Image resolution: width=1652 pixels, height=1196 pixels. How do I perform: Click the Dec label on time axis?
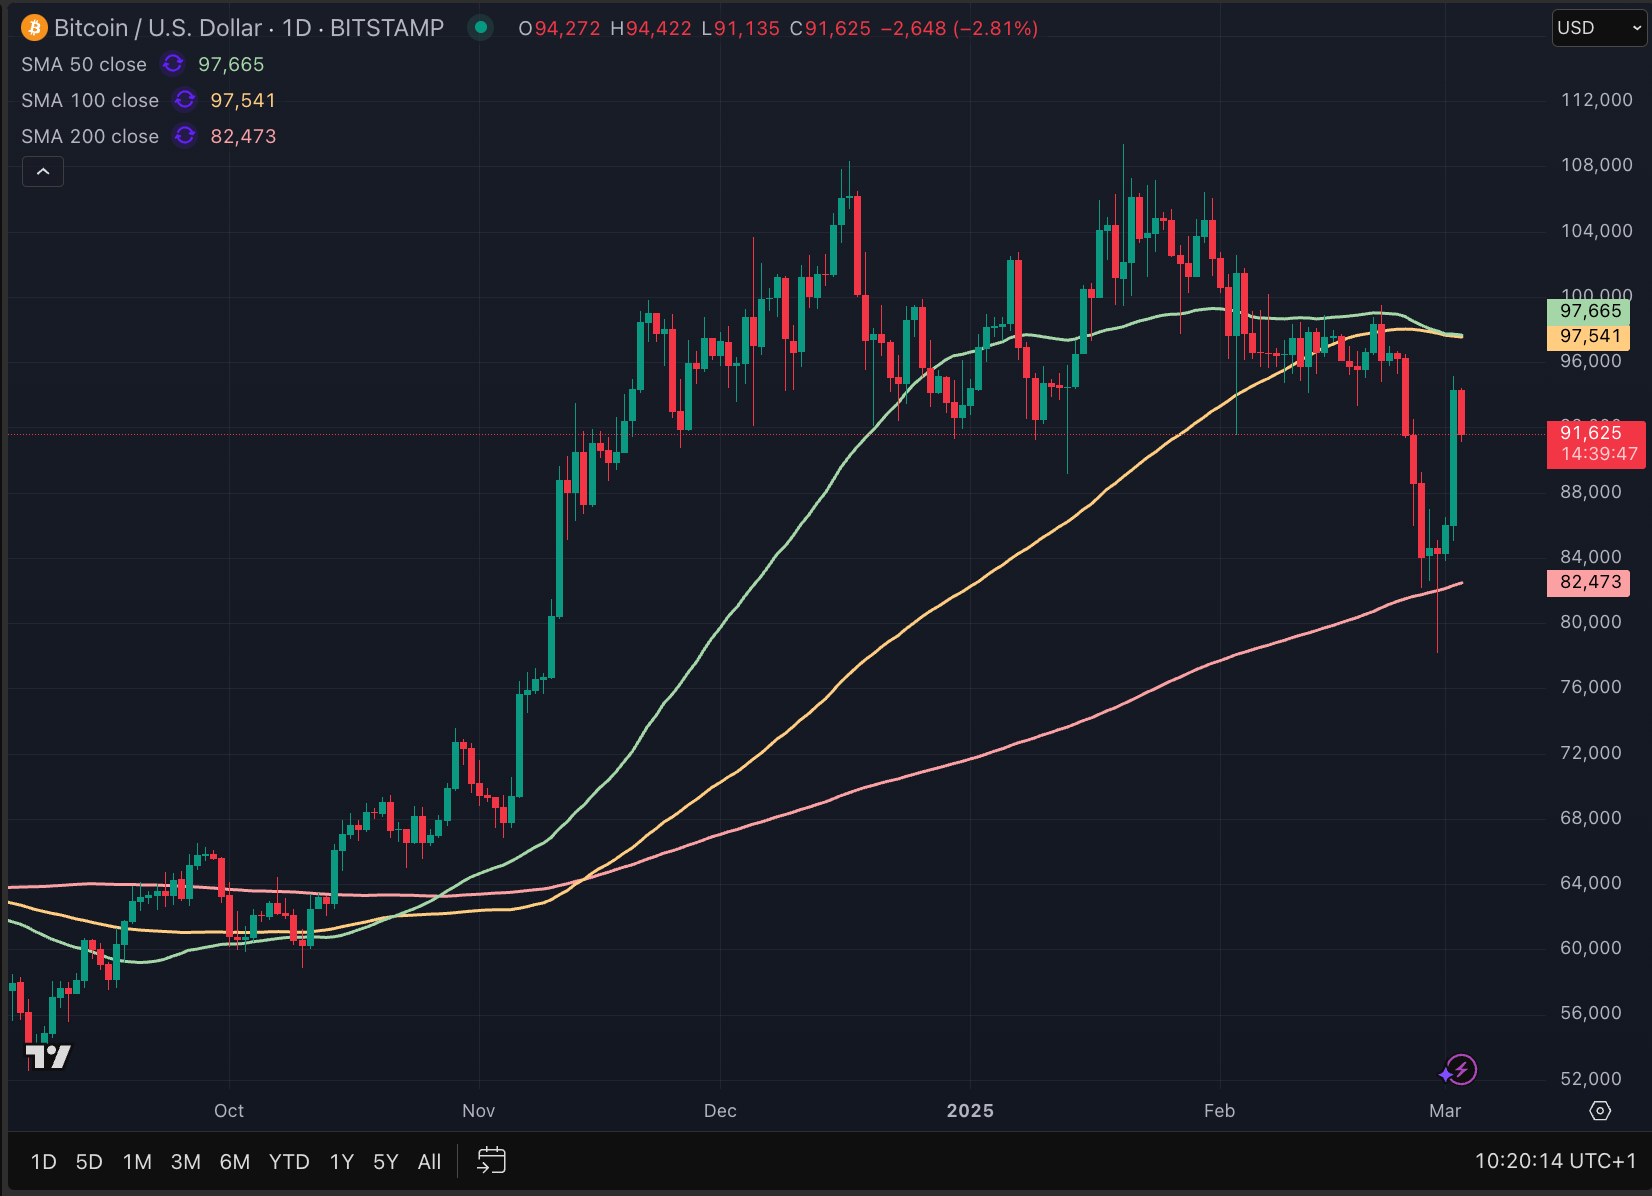click(720, 1111)
